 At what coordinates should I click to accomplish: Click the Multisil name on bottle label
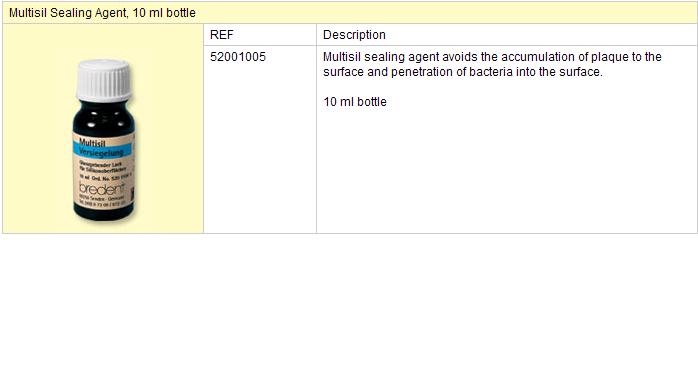(92, 142)
